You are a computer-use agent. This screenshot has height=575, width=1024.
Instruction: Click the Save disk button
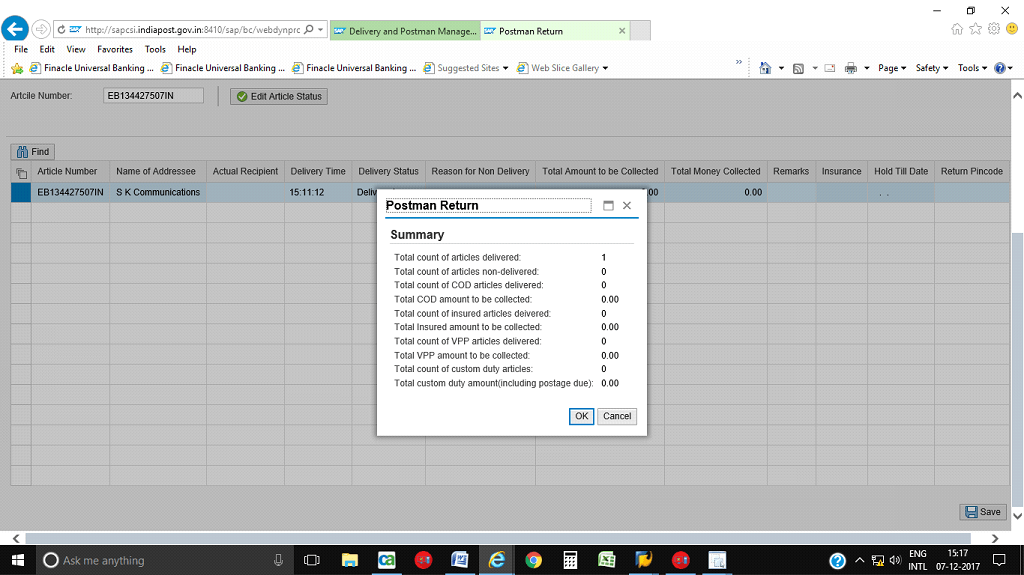point(982,512)
